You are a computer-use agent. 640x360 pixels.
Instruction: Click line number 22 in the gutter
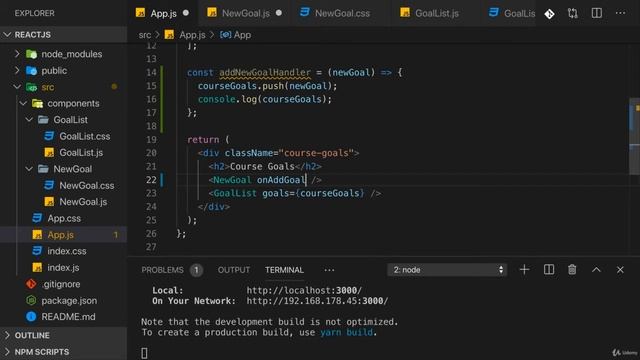[x=151, y=180]
